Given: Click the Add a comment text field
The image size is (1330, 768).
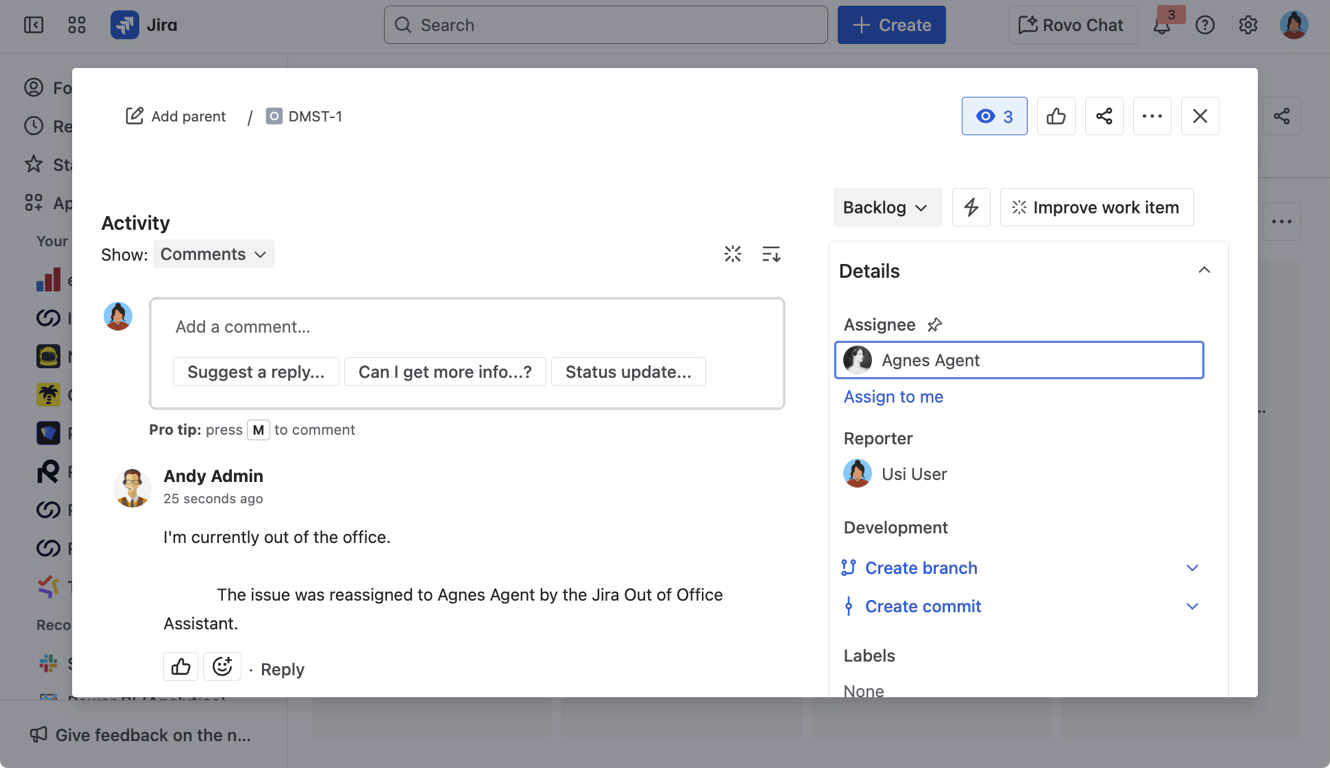Looking at the screenshot, I should (466, 327).
